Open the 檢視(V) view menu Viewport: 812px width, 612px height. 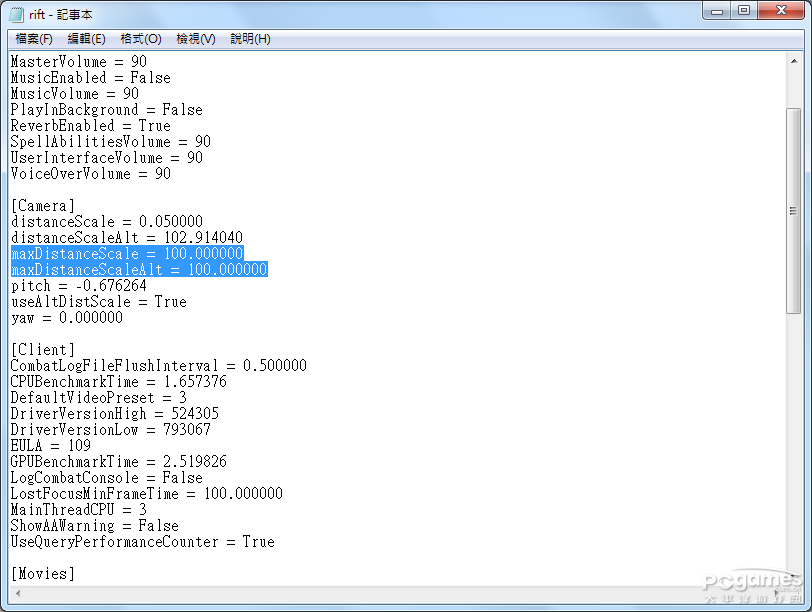click(x=195, y=39)
